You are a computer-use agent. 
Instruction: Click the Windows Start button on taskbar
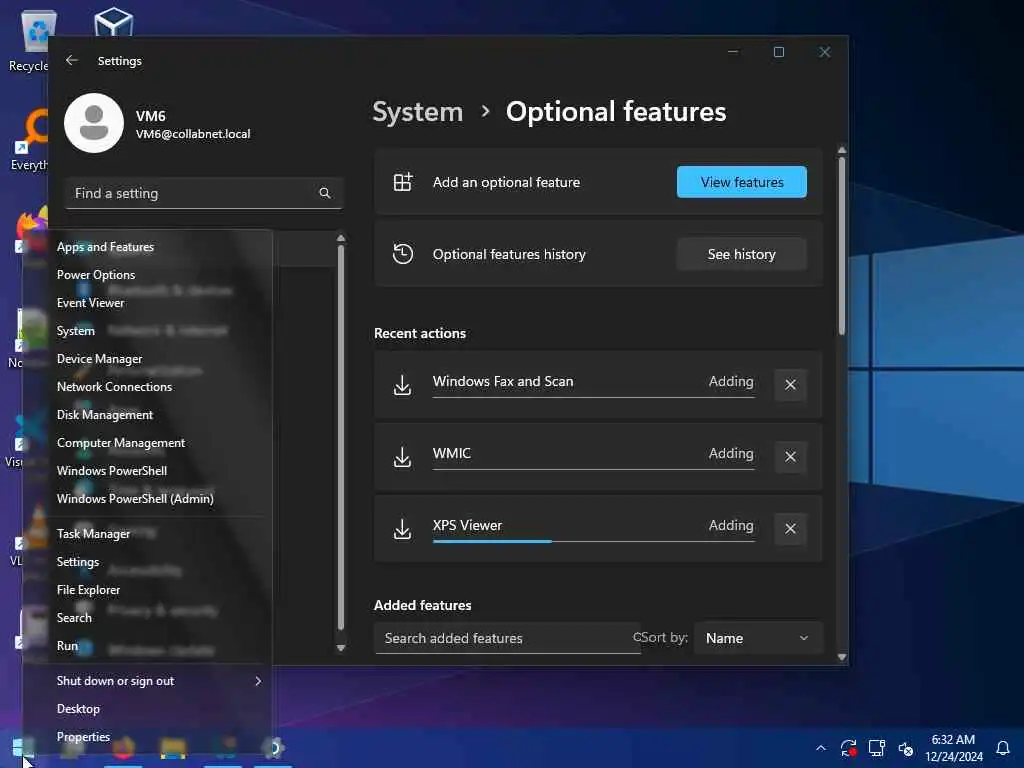[23, 747]
